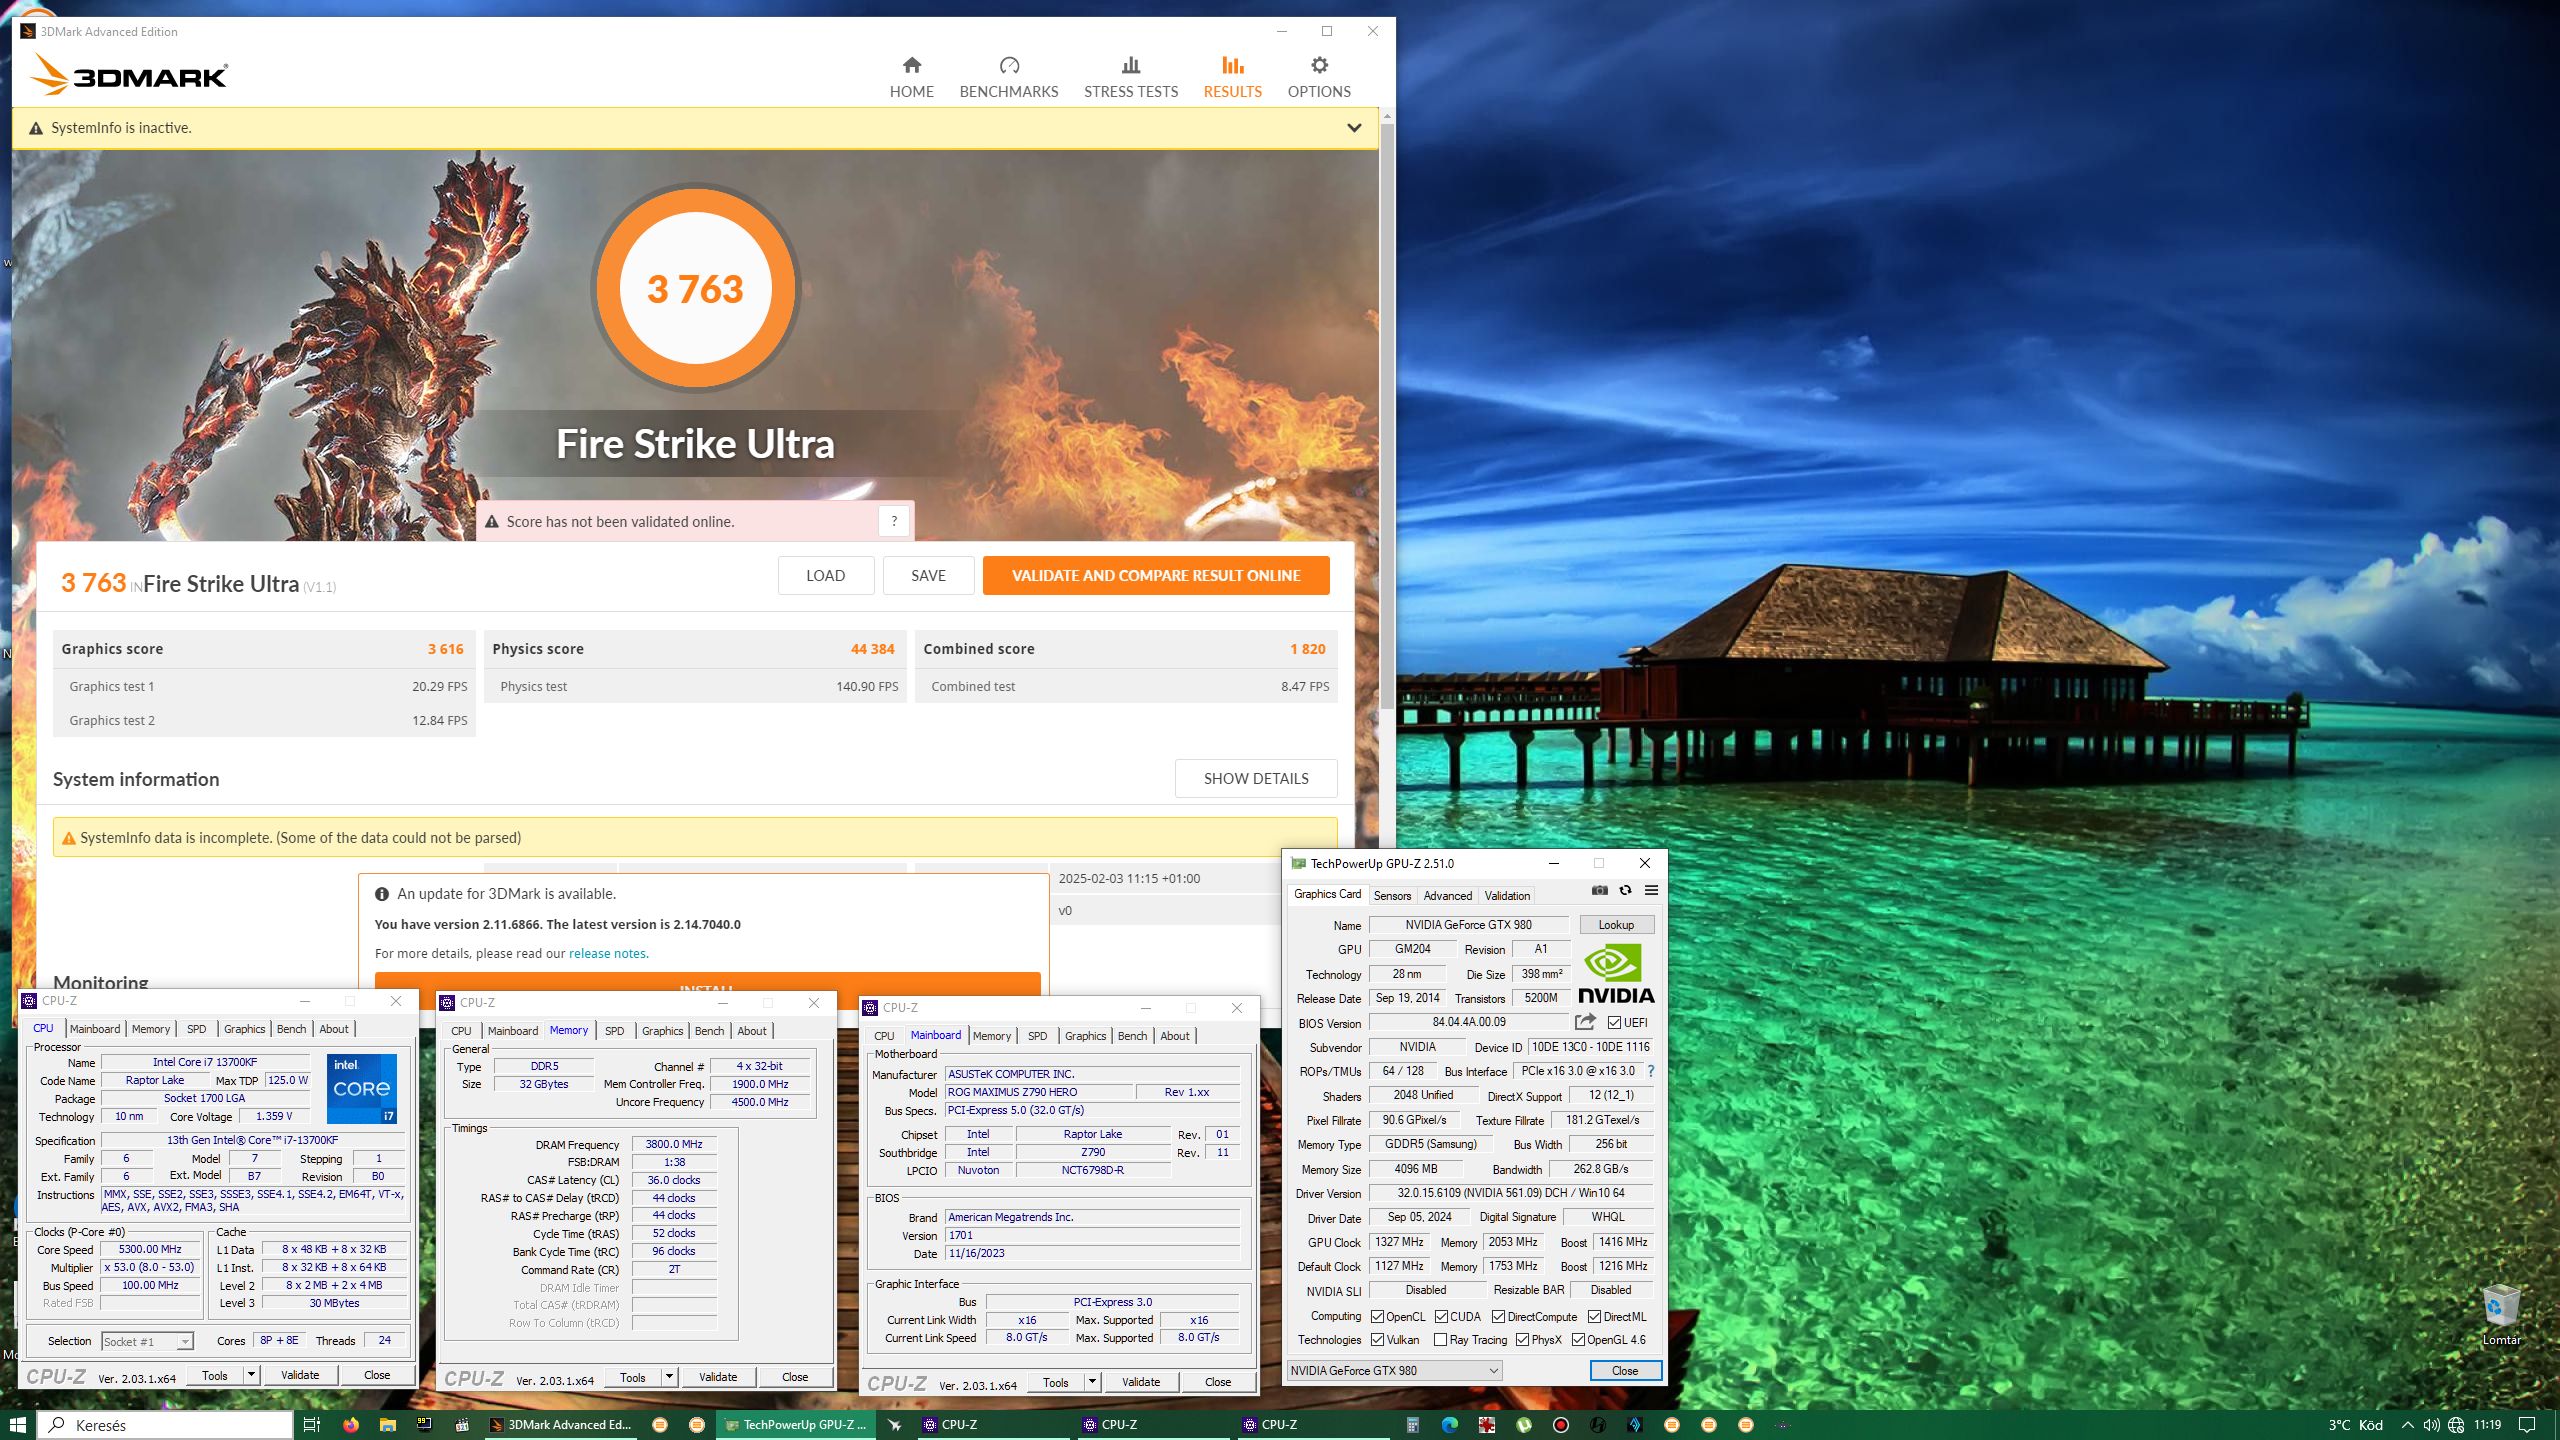
Task: Open the 3DMark HOME section
Action: [x=911, y=78]
